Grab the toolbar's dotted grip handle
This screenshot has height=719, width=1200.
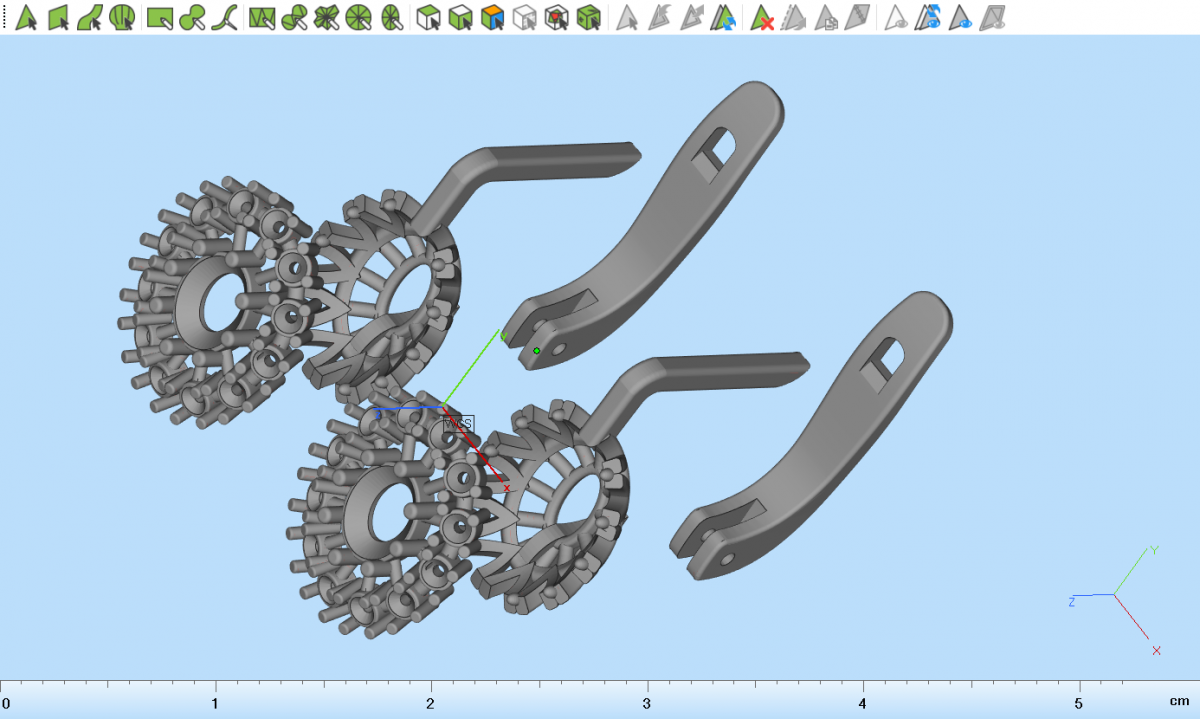tap(5, 17)
